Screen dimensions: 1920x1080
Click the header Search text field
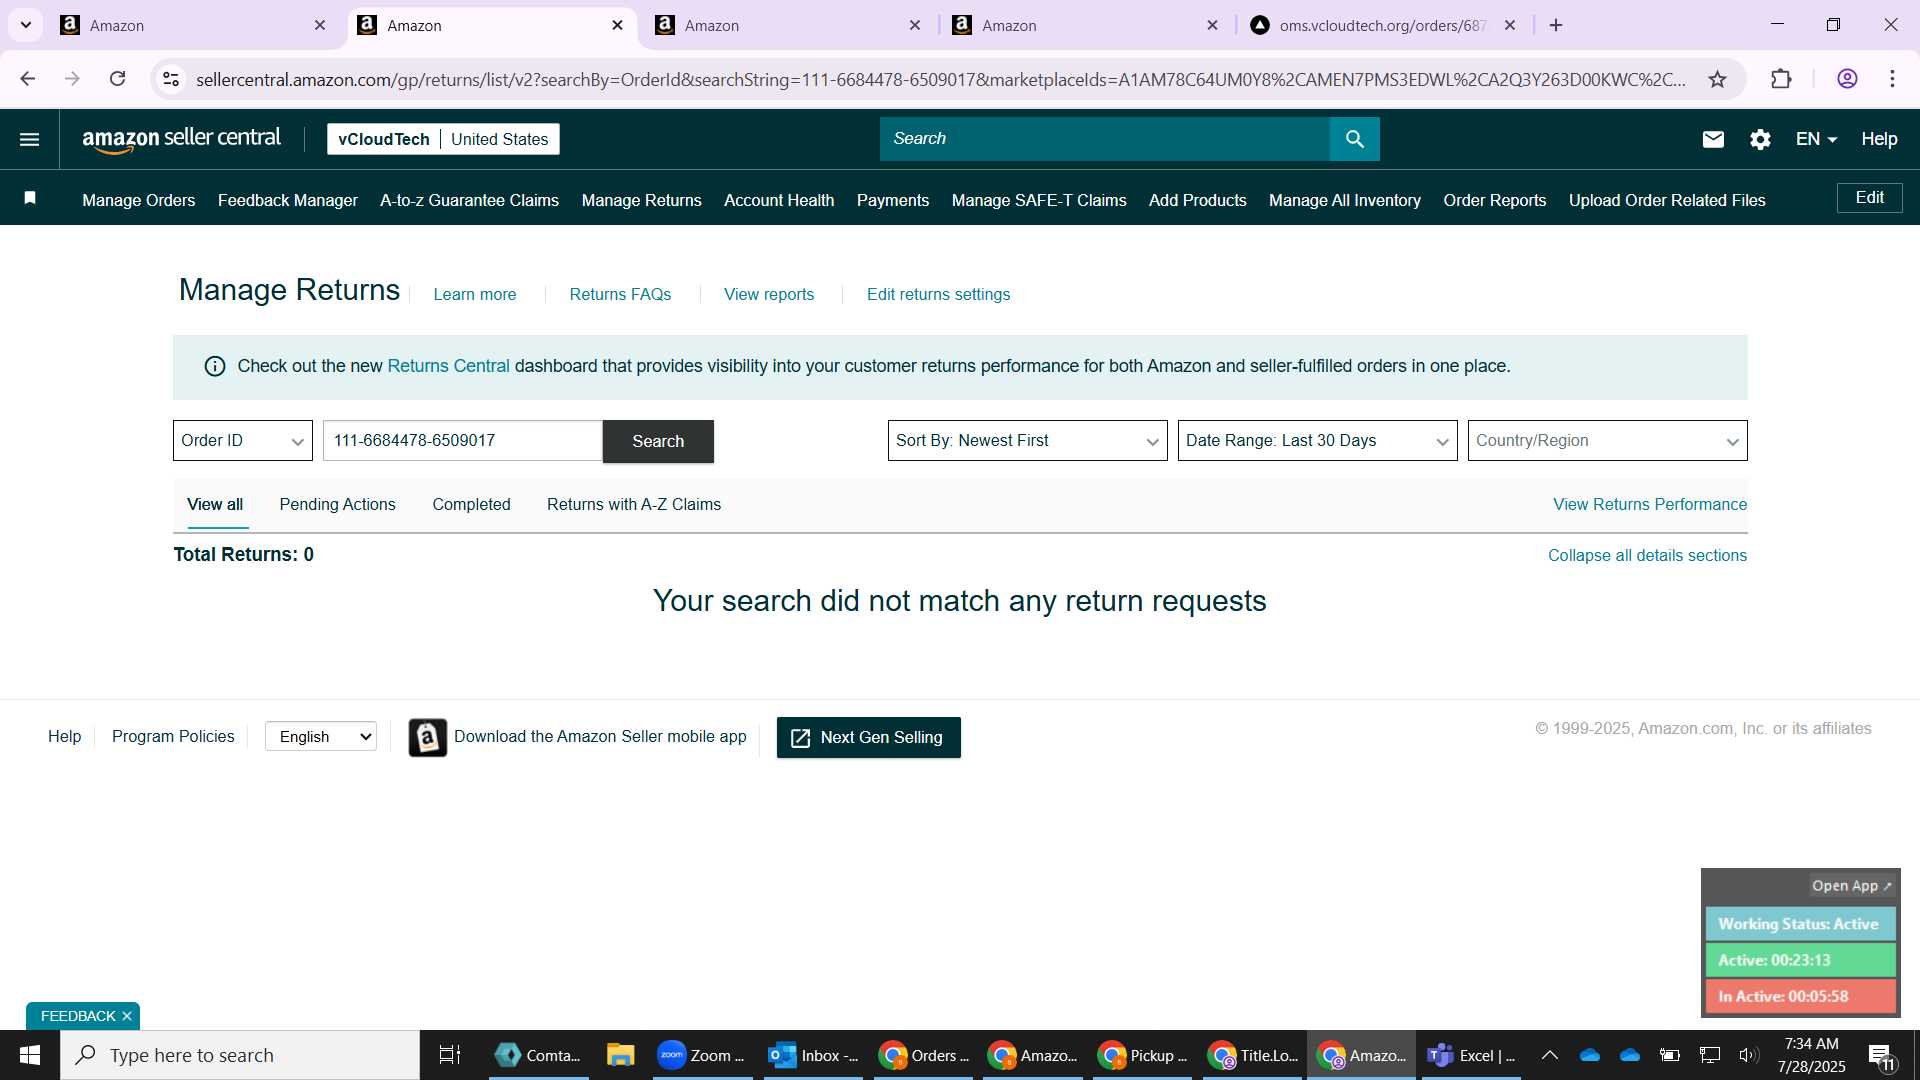[1104, 139]
